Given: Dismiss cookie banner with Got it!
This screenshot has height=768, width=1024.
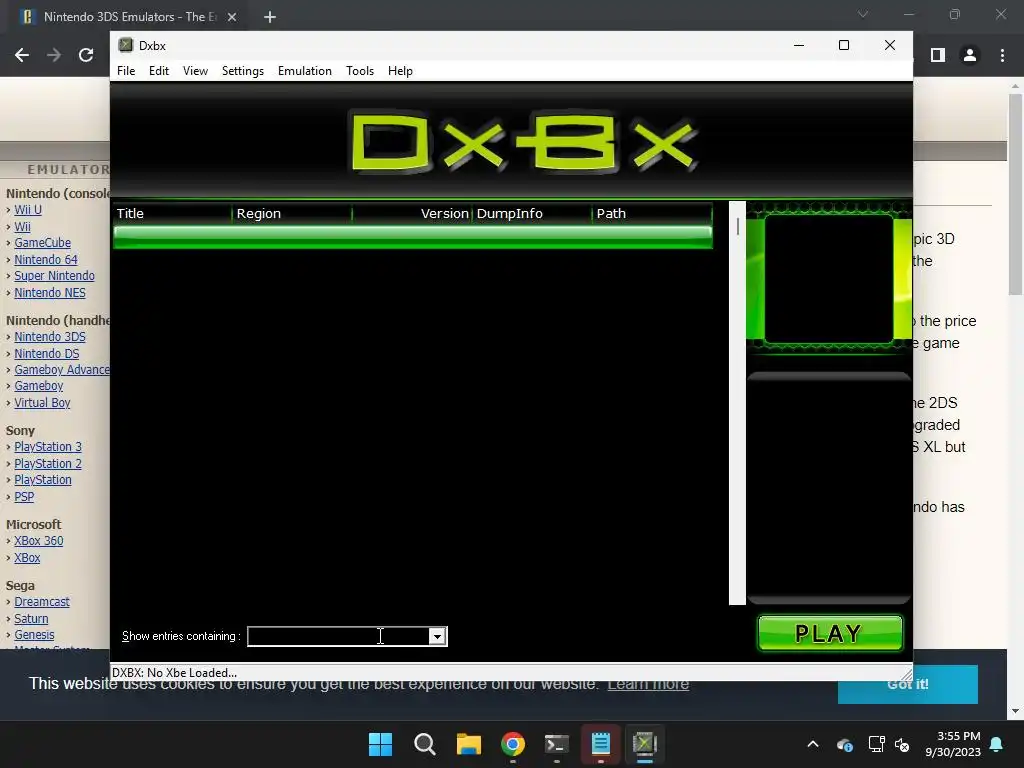Looking at the screenshot, I should [x=908, y=684].
